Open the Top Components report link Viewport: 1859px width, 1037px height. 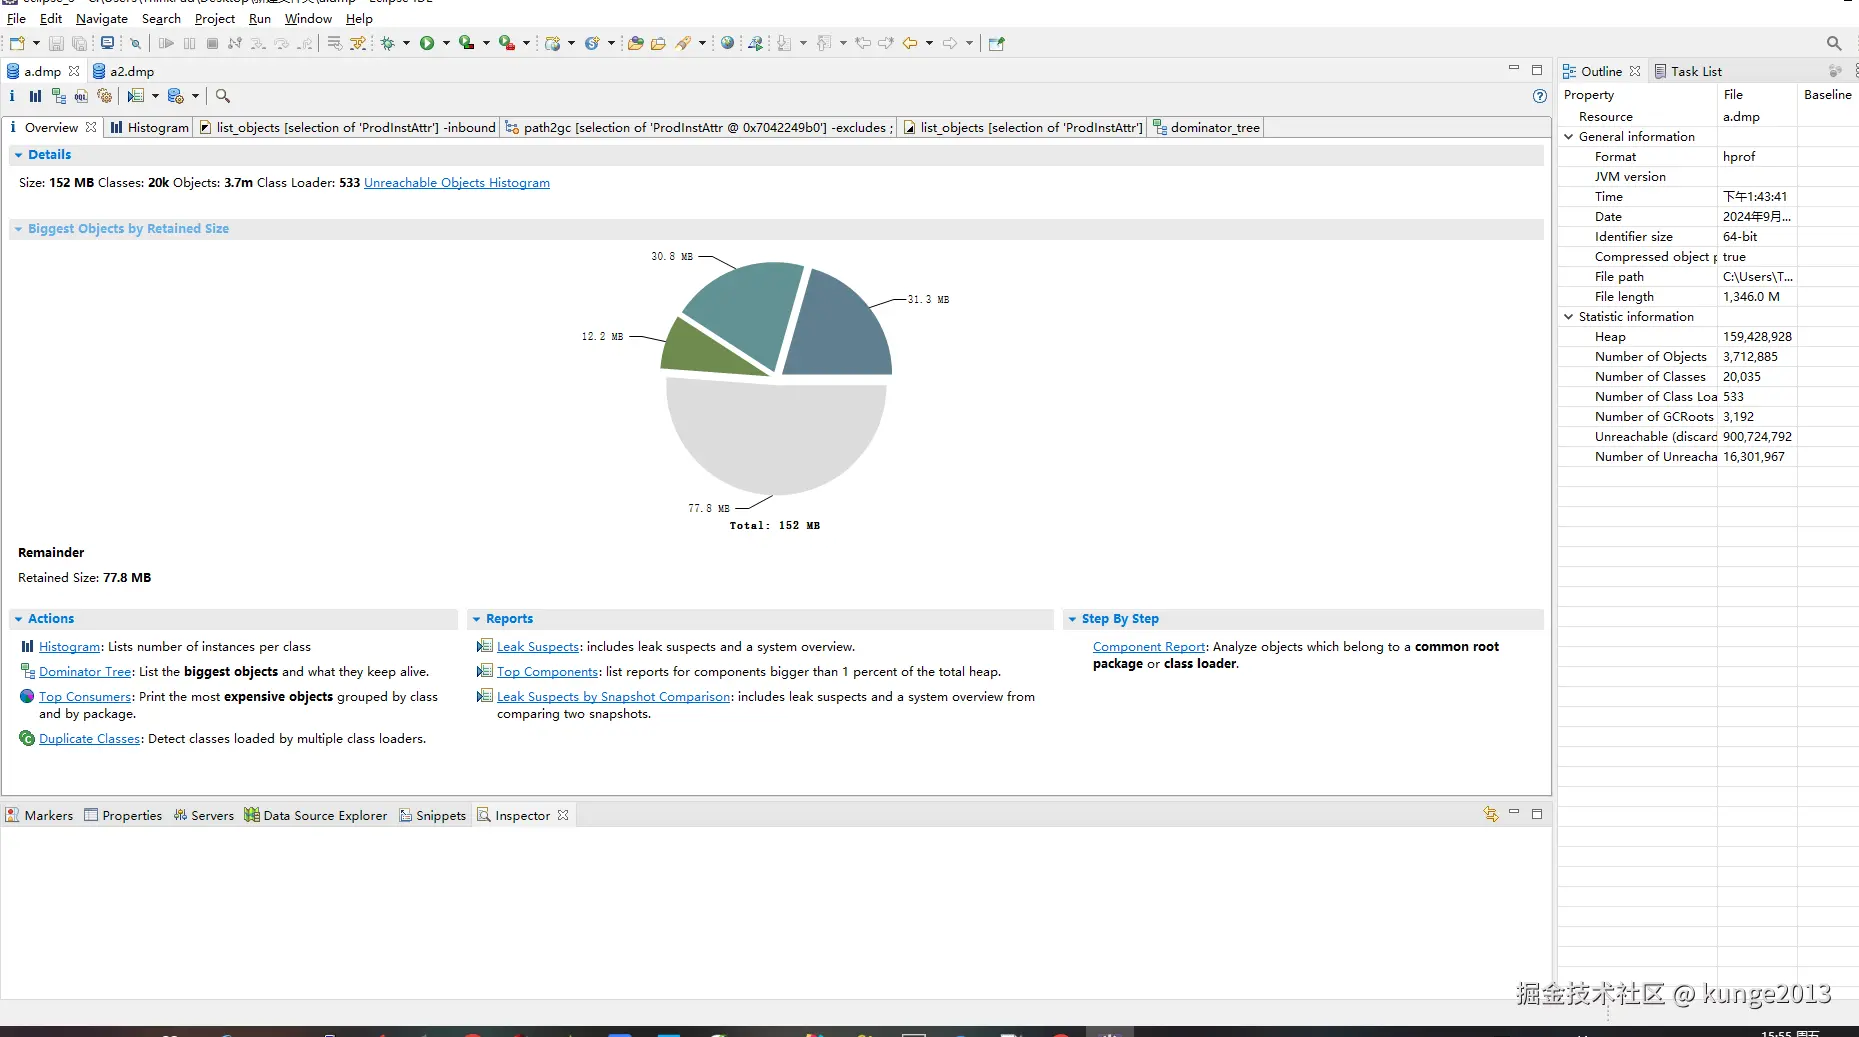[548, 672]
